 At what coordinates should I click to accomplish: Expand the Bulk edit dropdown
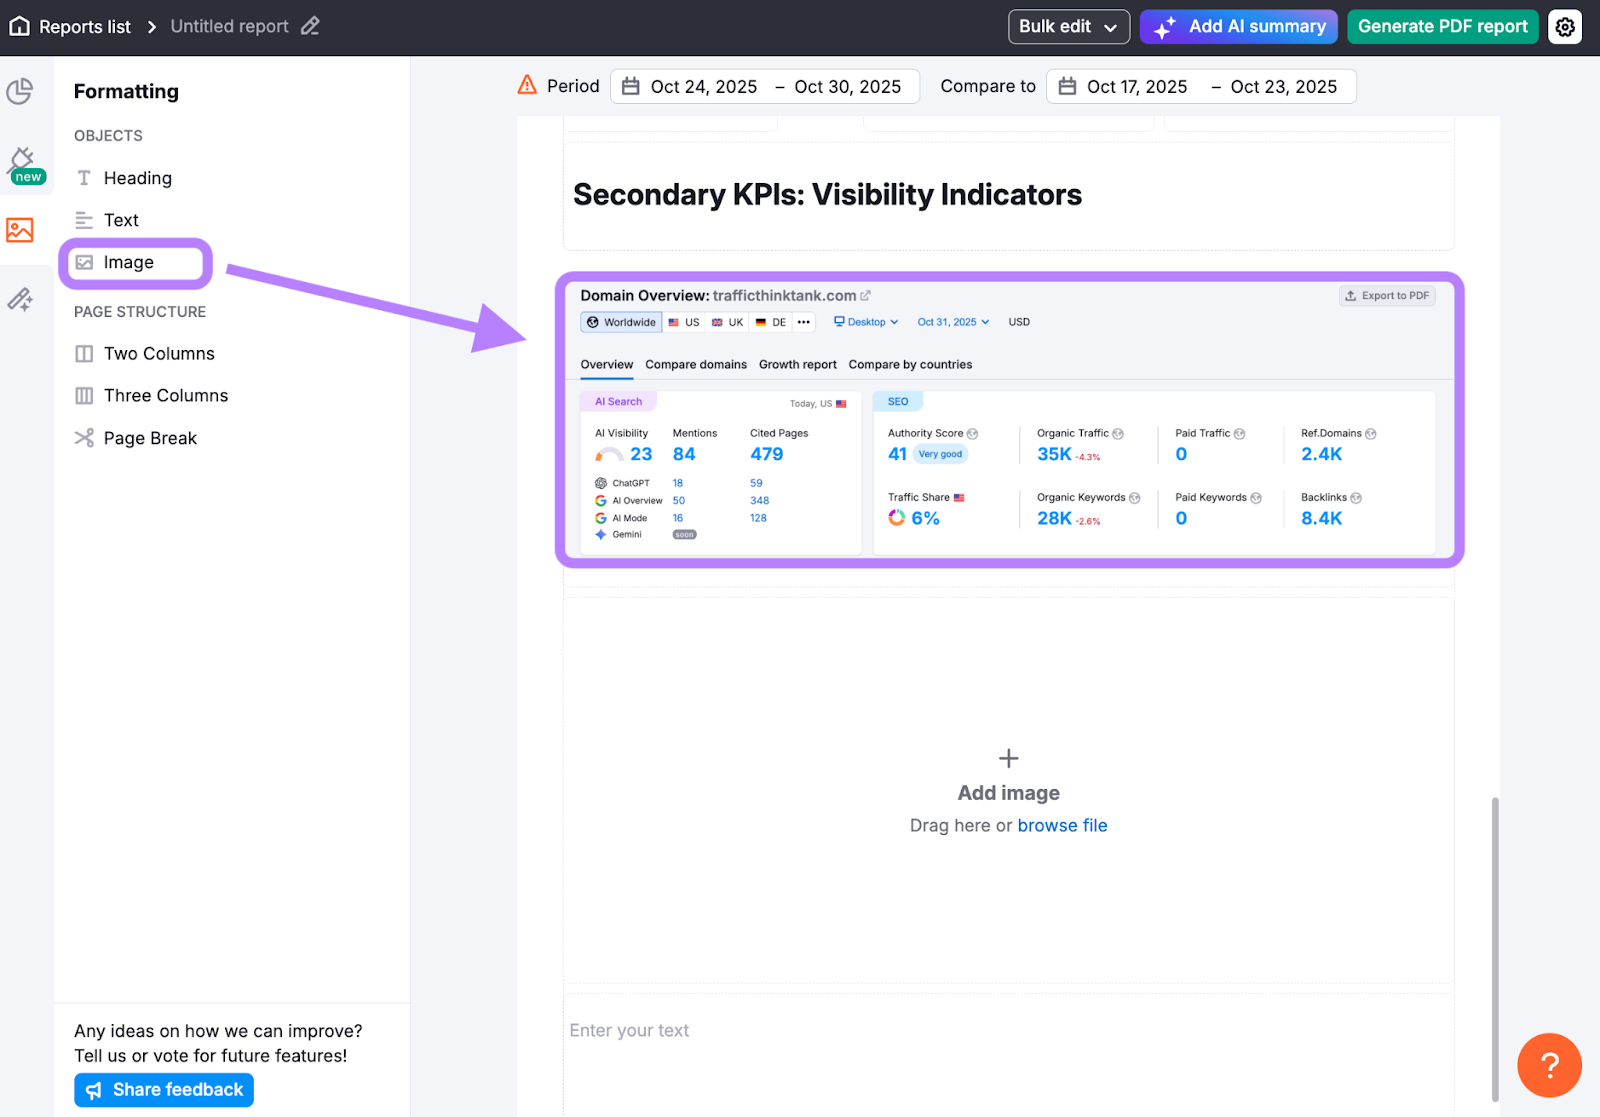tap(1068, 26)
